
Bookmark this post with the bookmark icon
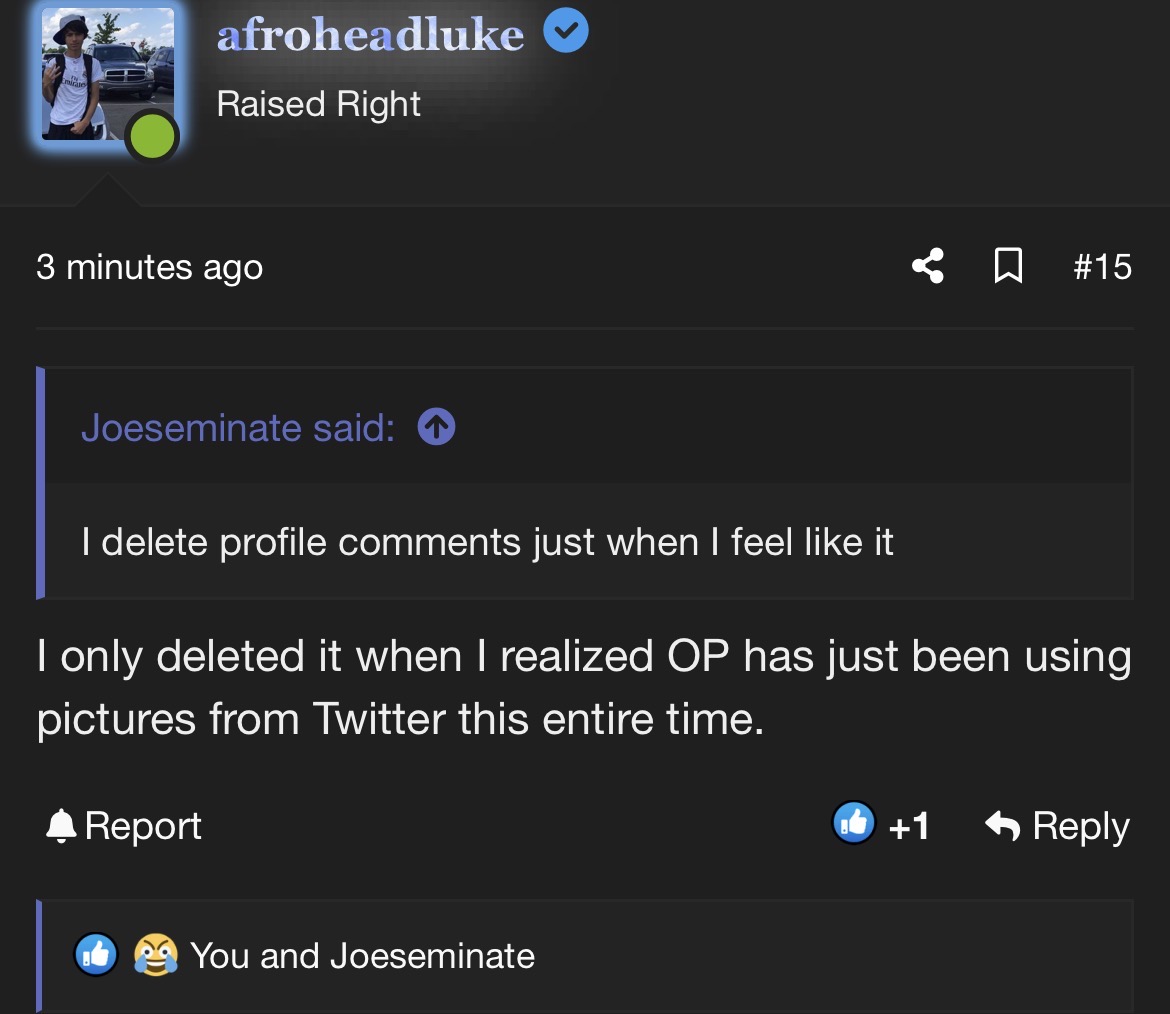click(1008, 266)
